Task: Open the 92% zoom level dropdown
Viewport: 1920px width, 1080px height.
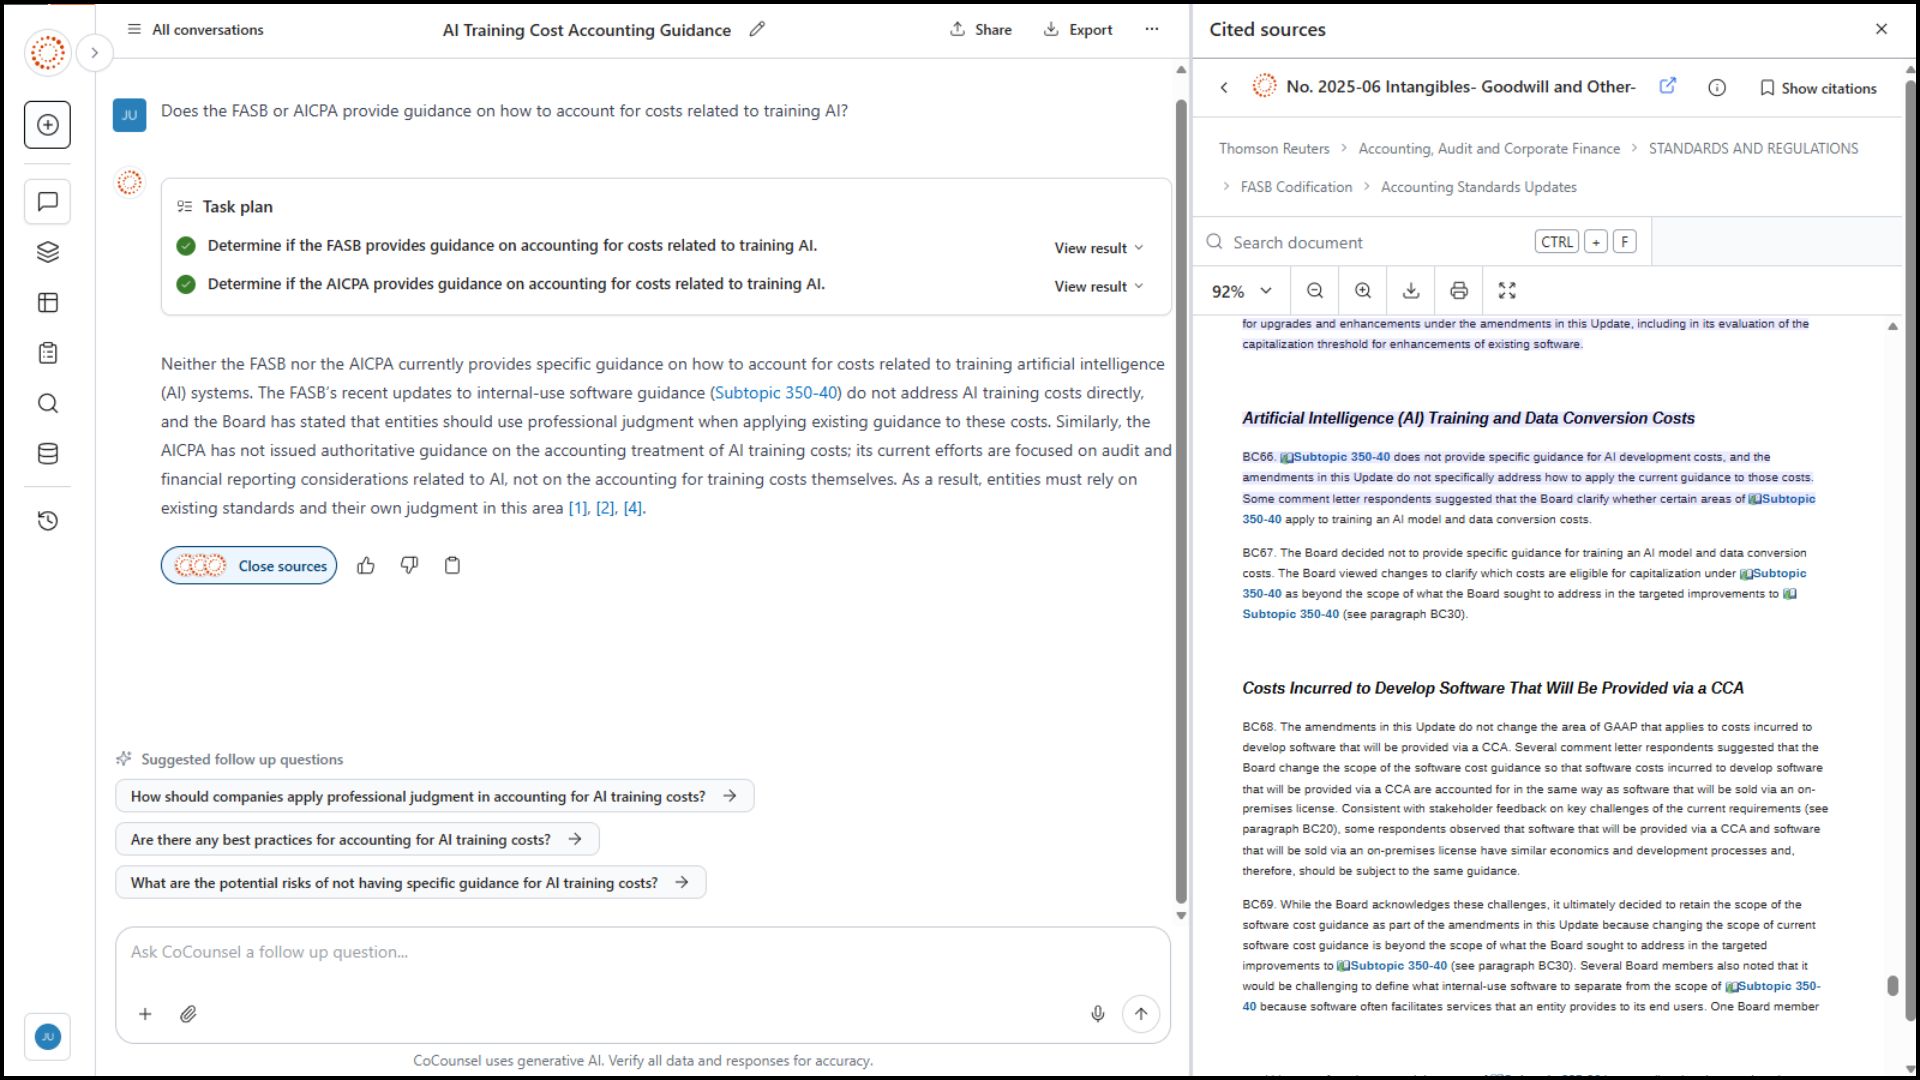Action: pyautogui.click(x=1241, y=291)
